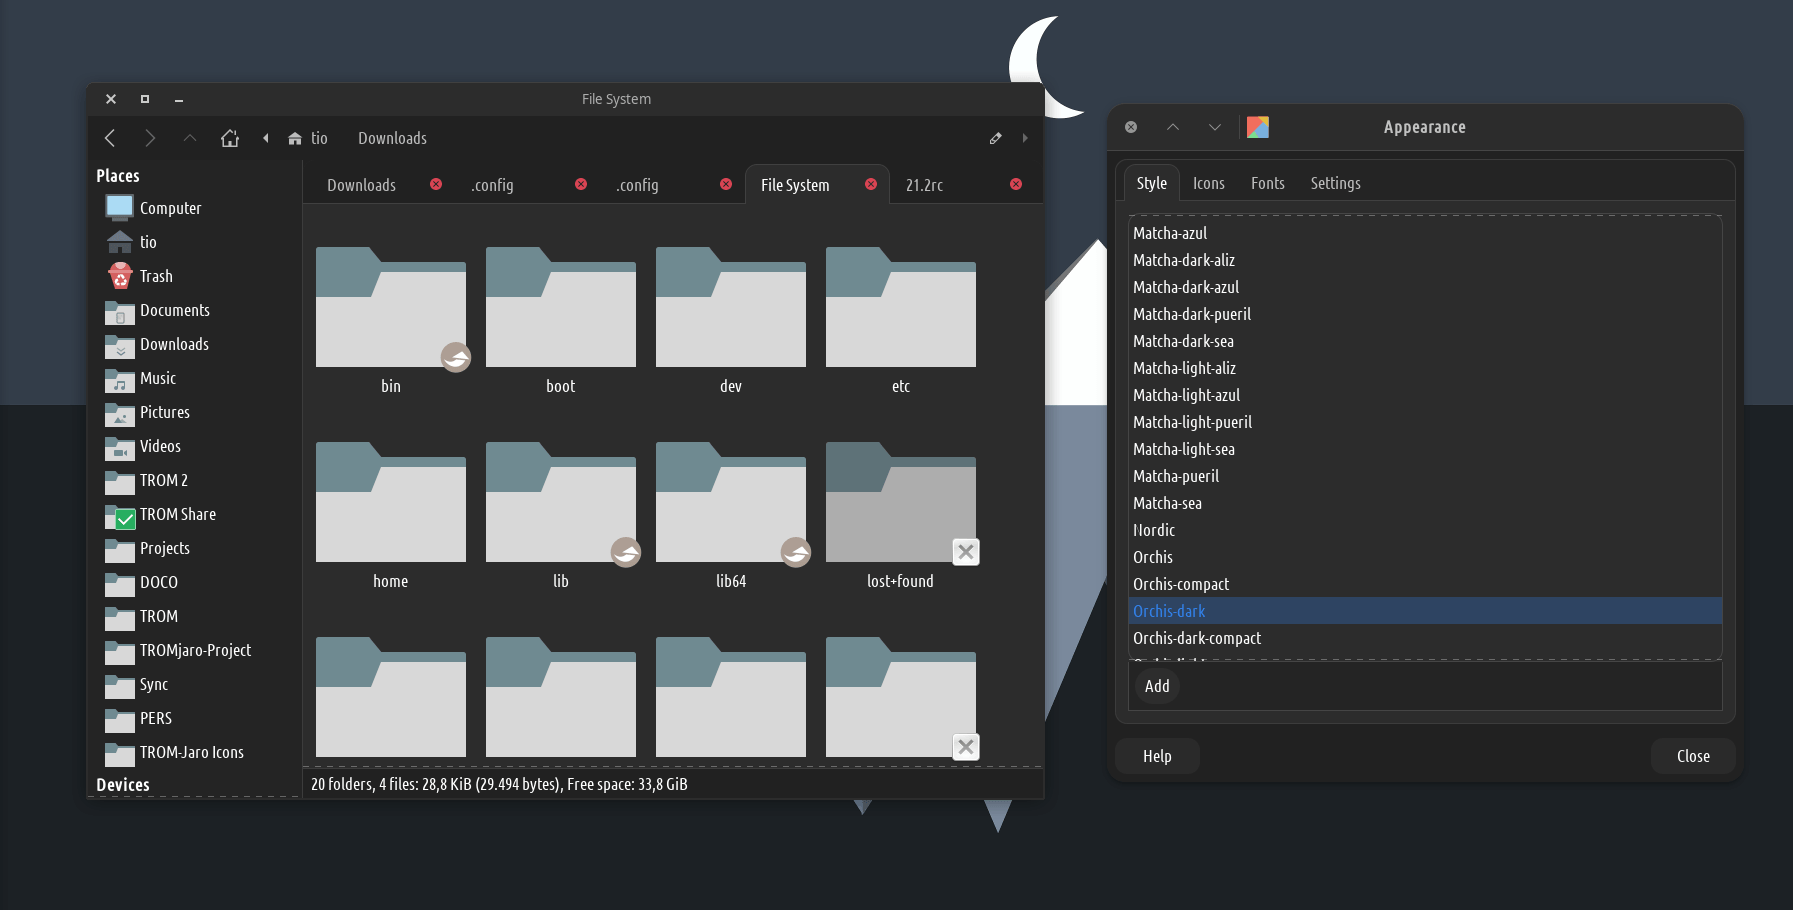Choose the Matcha-dark-sea style

(x=1183, y=341)
